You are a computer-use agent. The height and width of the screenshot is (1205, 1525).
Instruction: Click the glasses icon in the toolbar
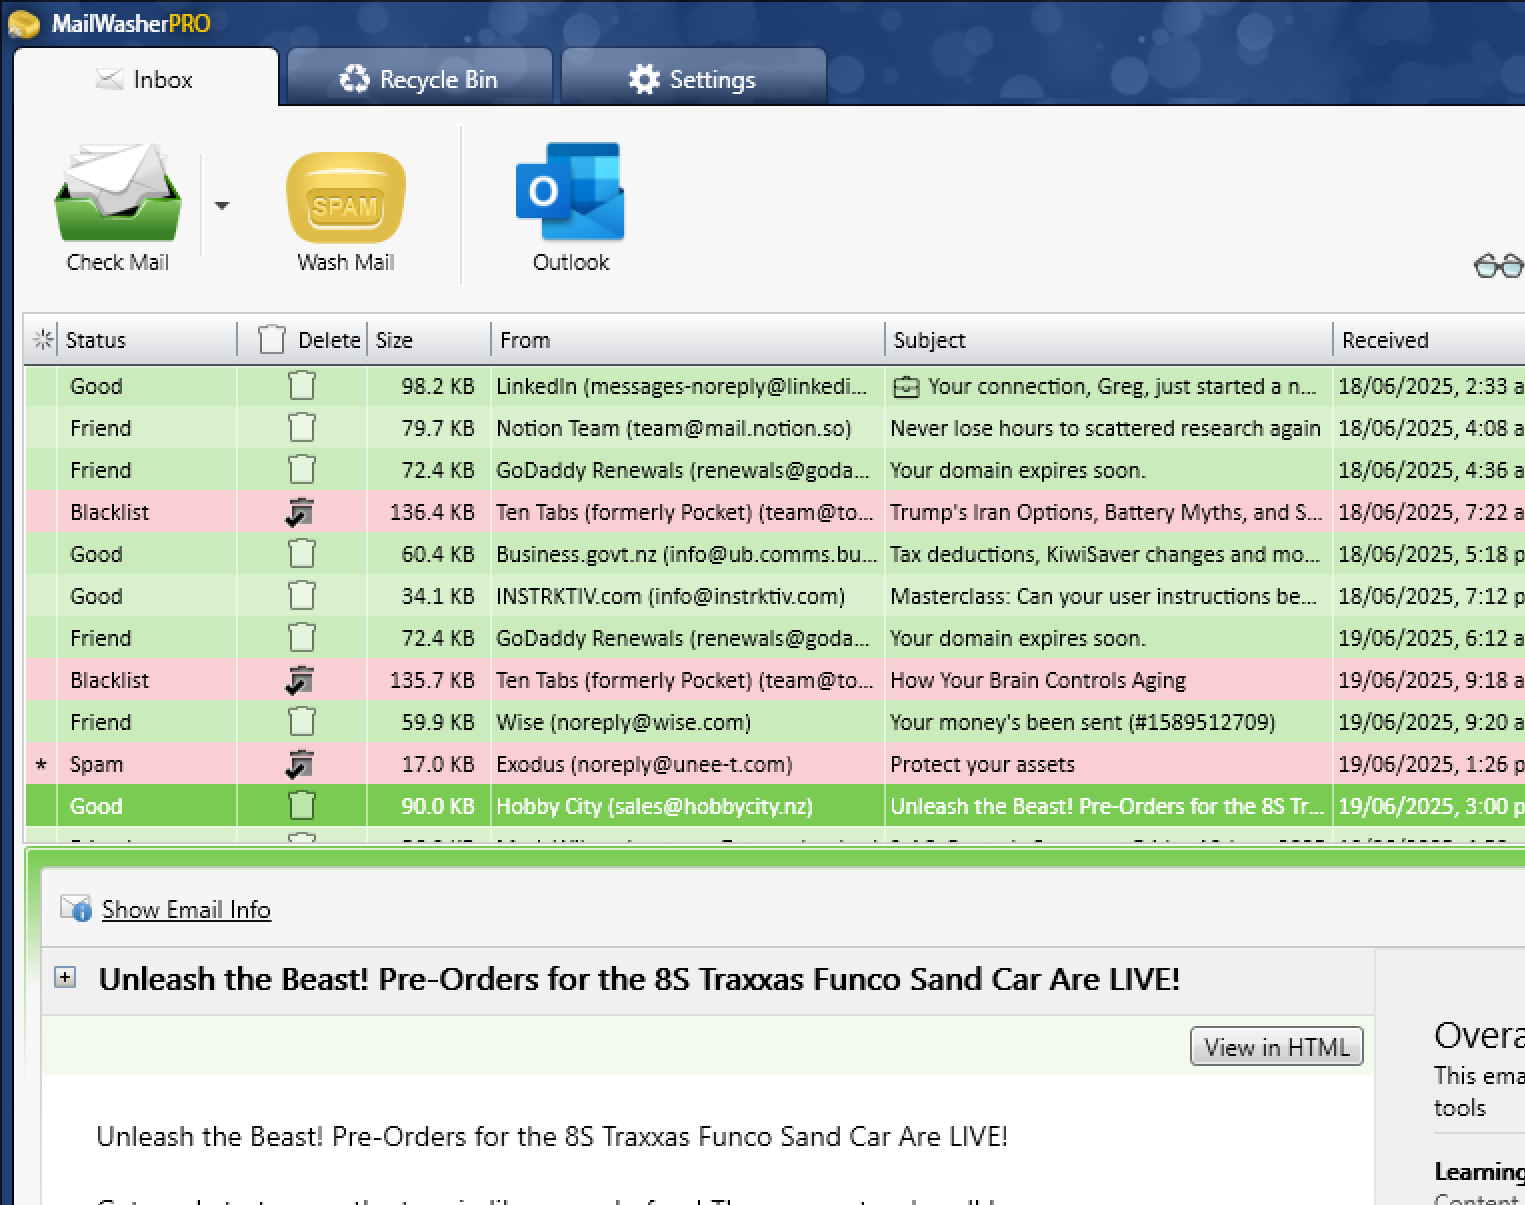click(x=1499, y=265)
